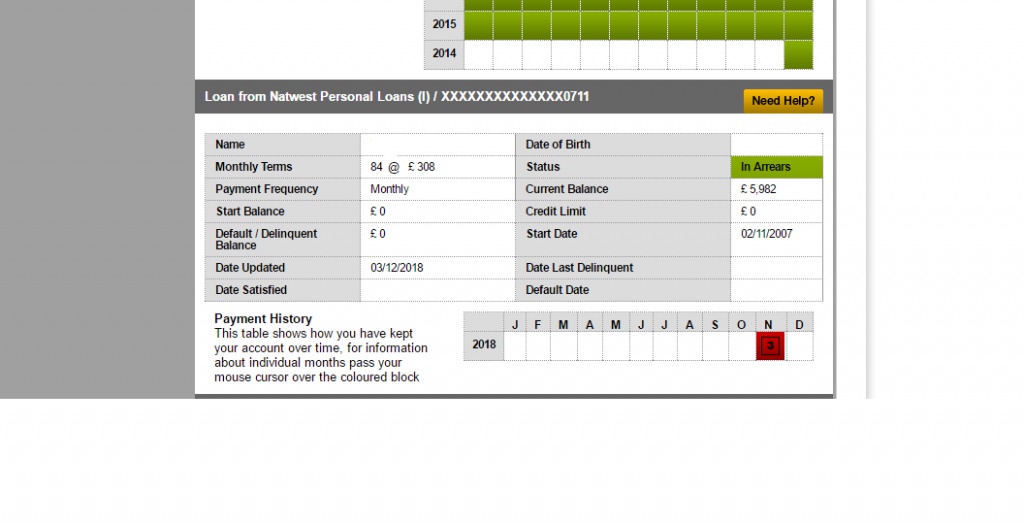This screenshot has height=524, width=1024.
Task: Click the empty December 2018 payment cell
Action: pos(800,346)
